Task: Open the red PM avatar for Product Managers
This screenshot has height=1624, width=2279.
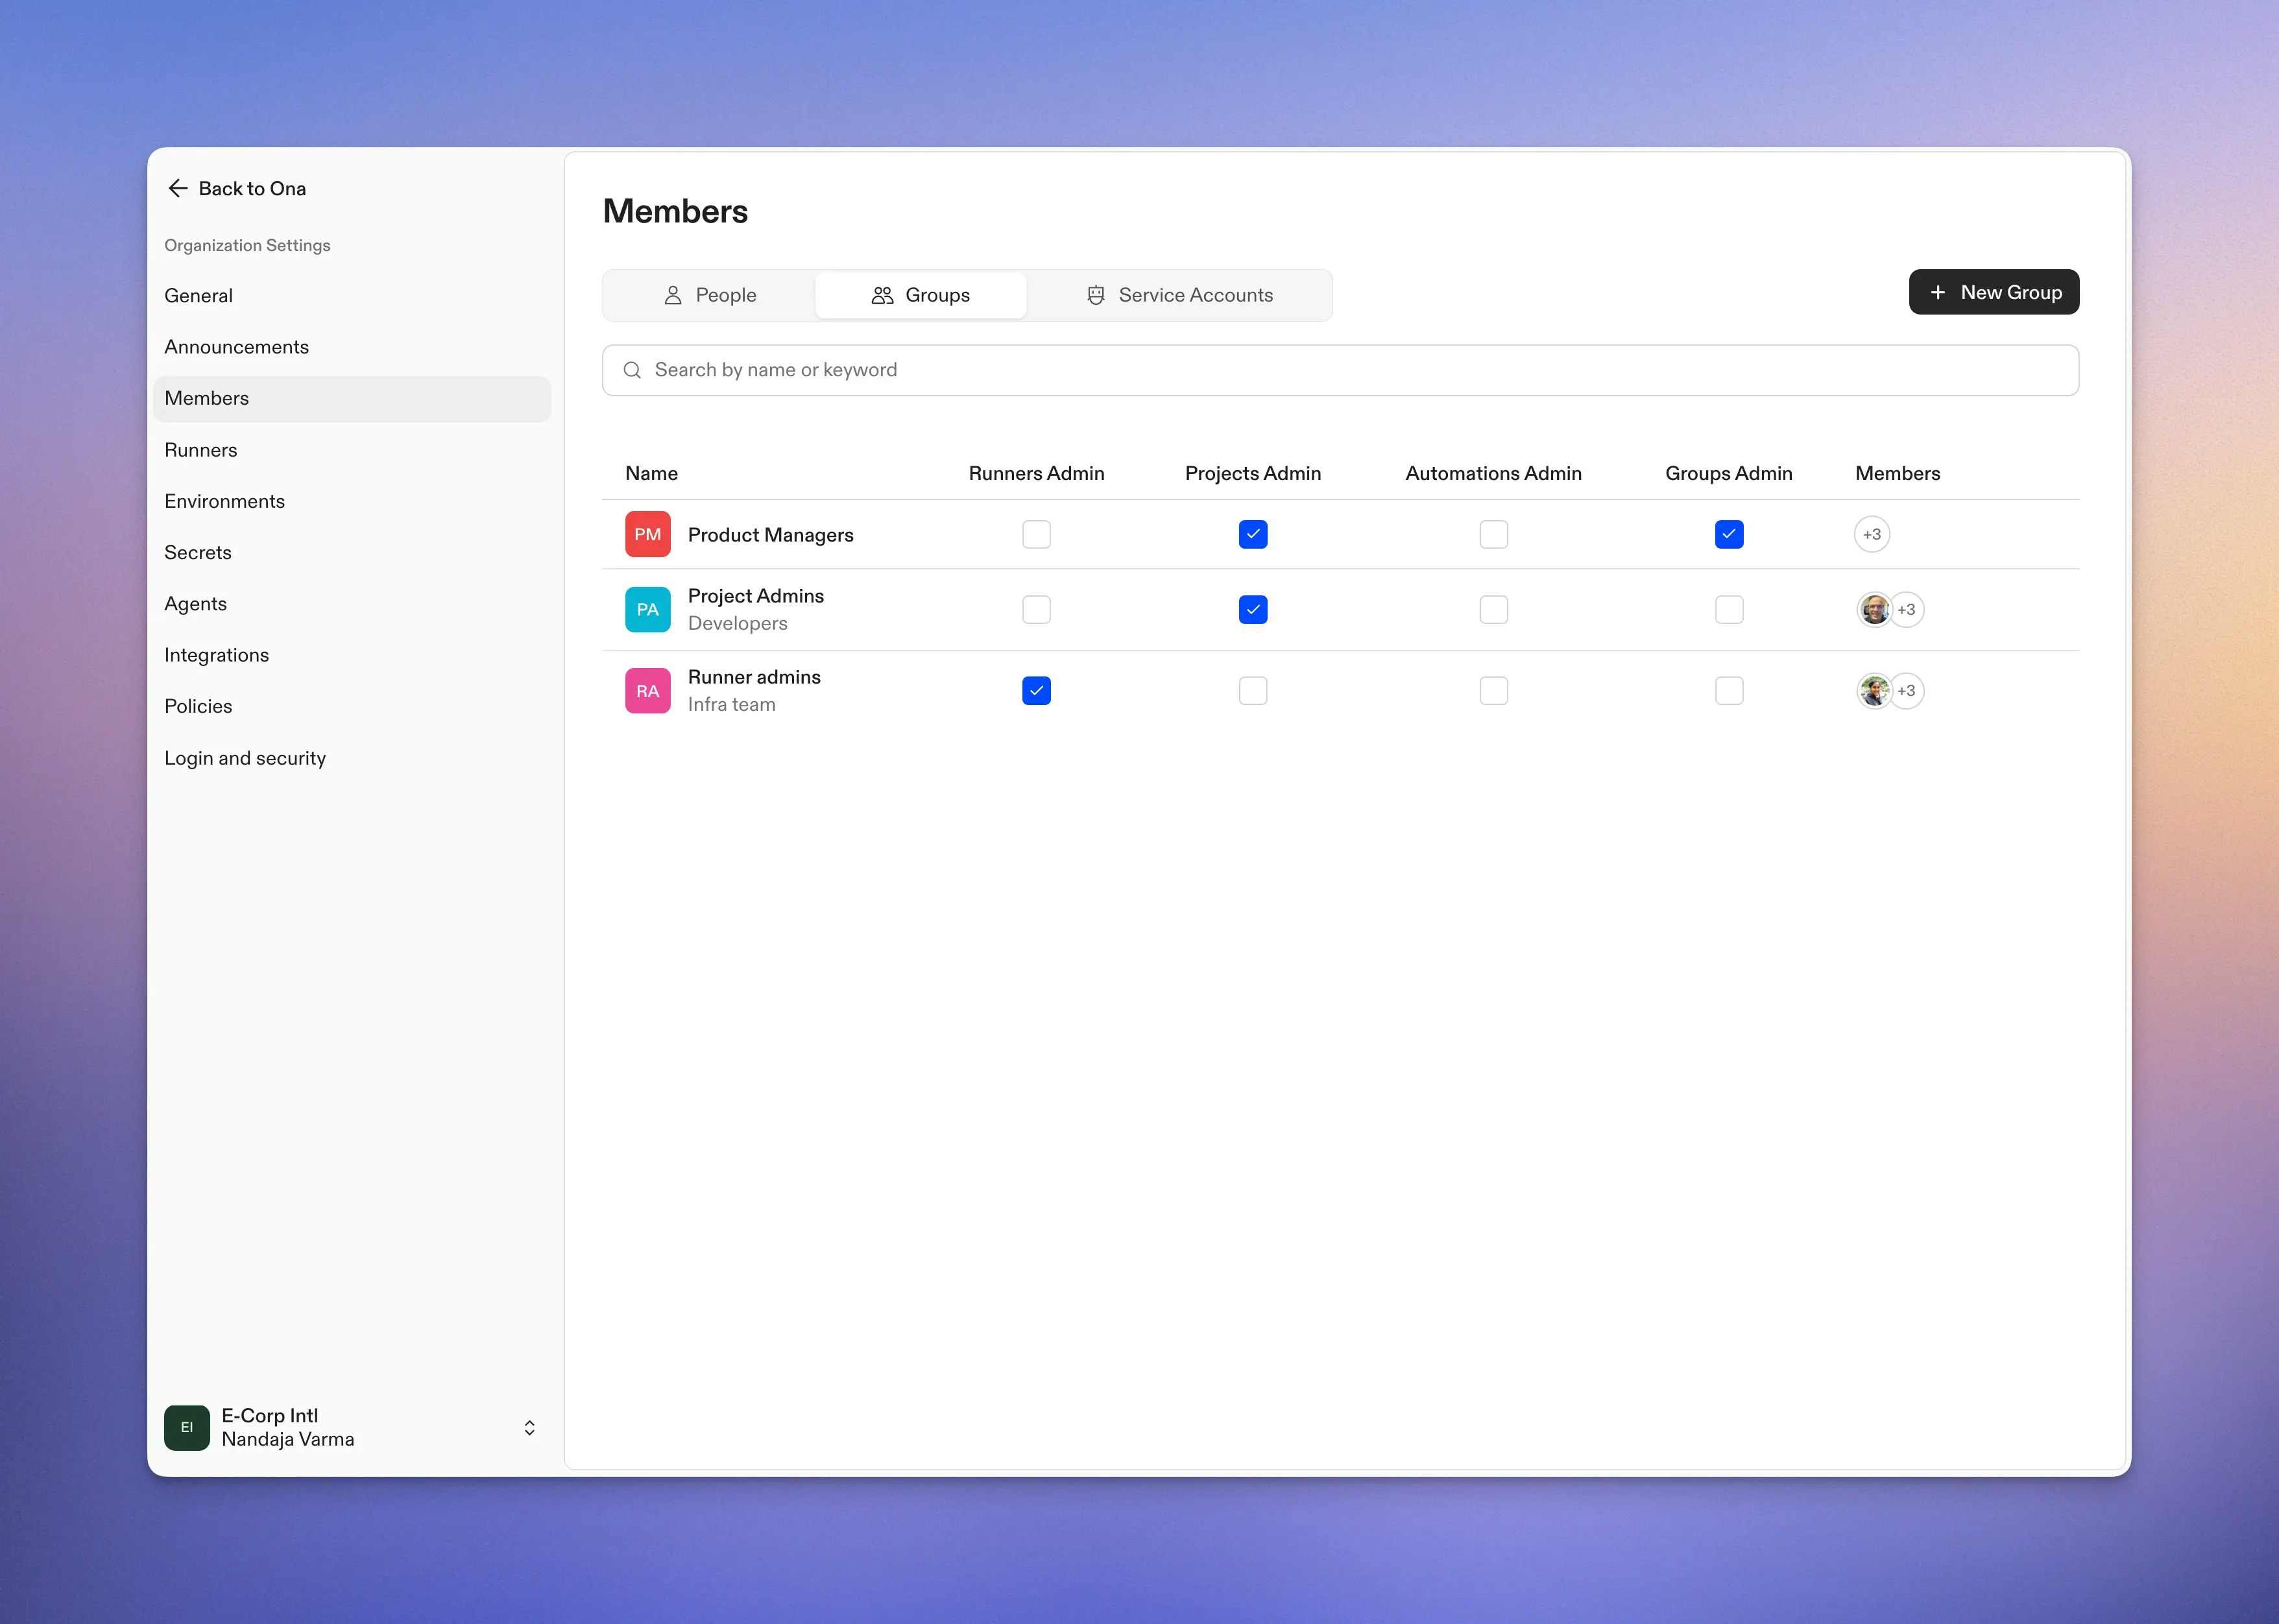Action: pos(647,534)
